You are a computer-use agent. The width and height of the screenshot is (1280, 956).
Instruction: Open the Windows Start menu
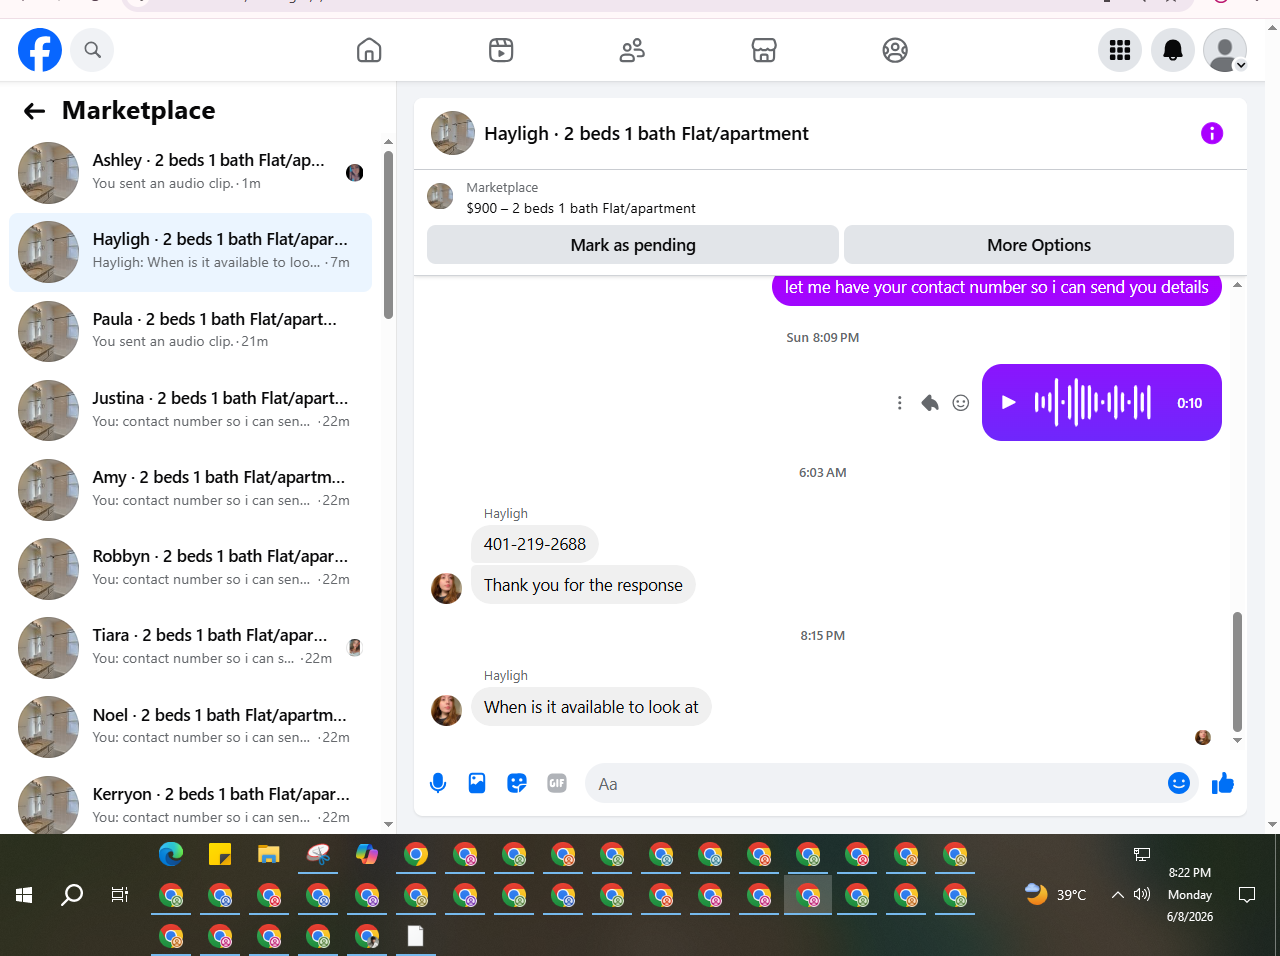coord(24,895)
